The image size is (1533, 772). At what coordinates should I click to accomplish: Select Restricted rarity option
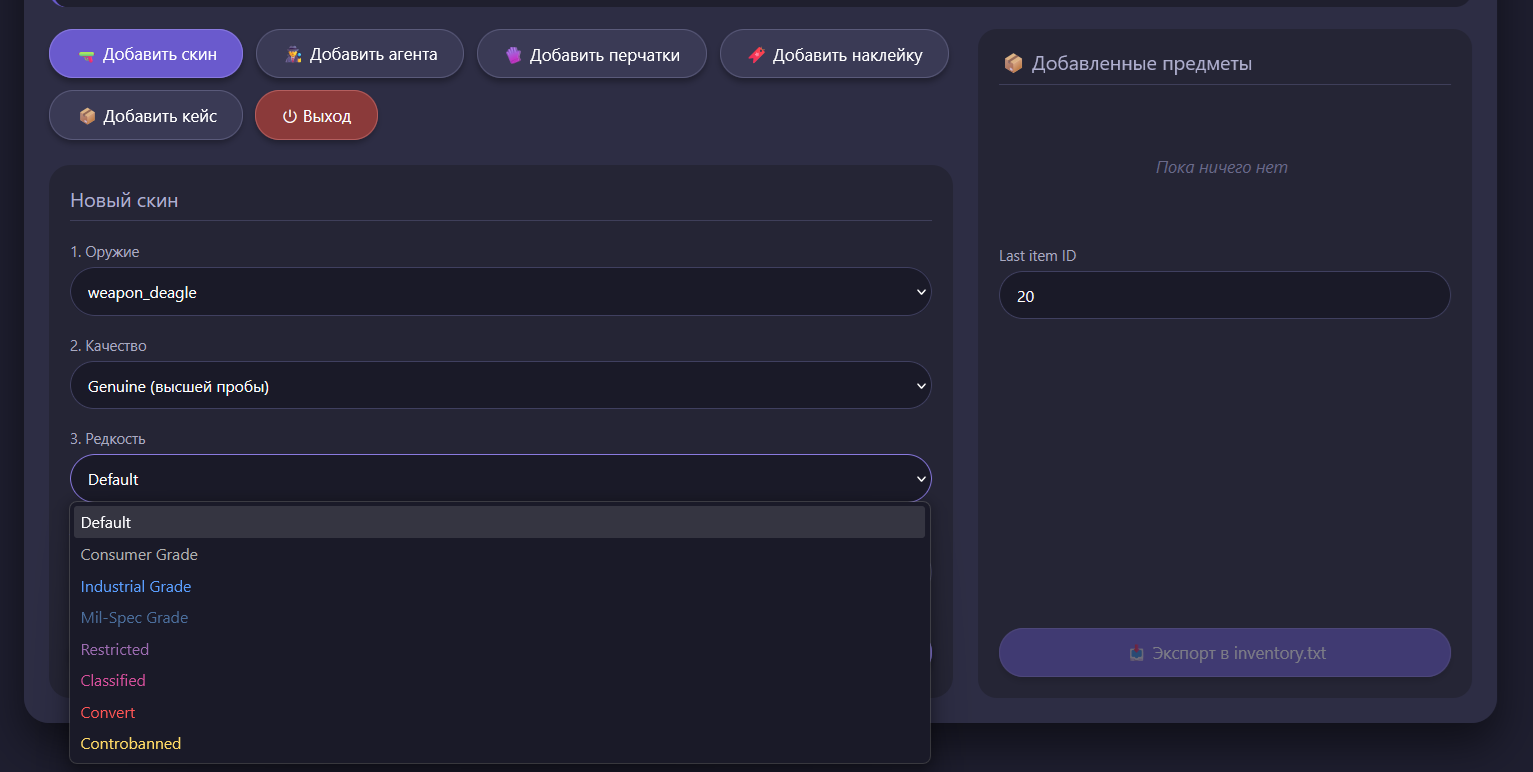499,649
